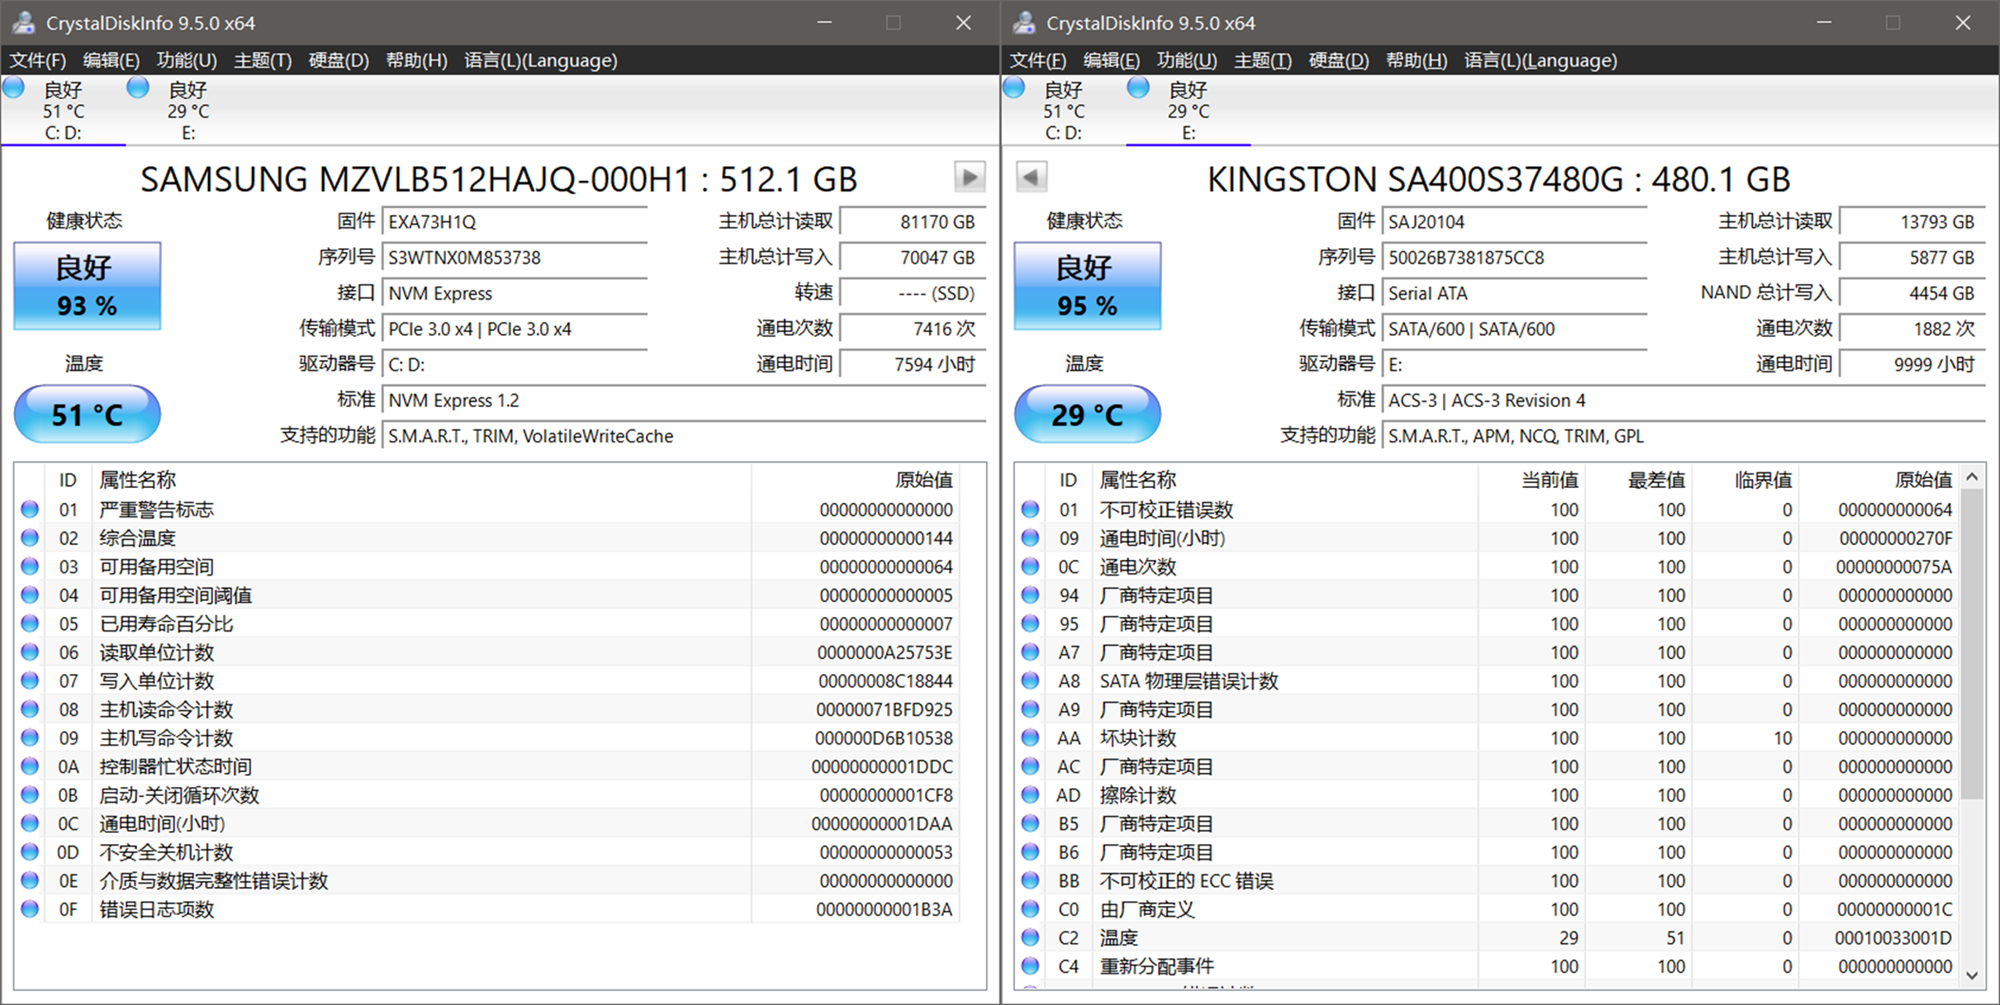Click 属性名称 column header in Samsung list
This screenshot has height=1005, width=2000.
pos(420,480)
